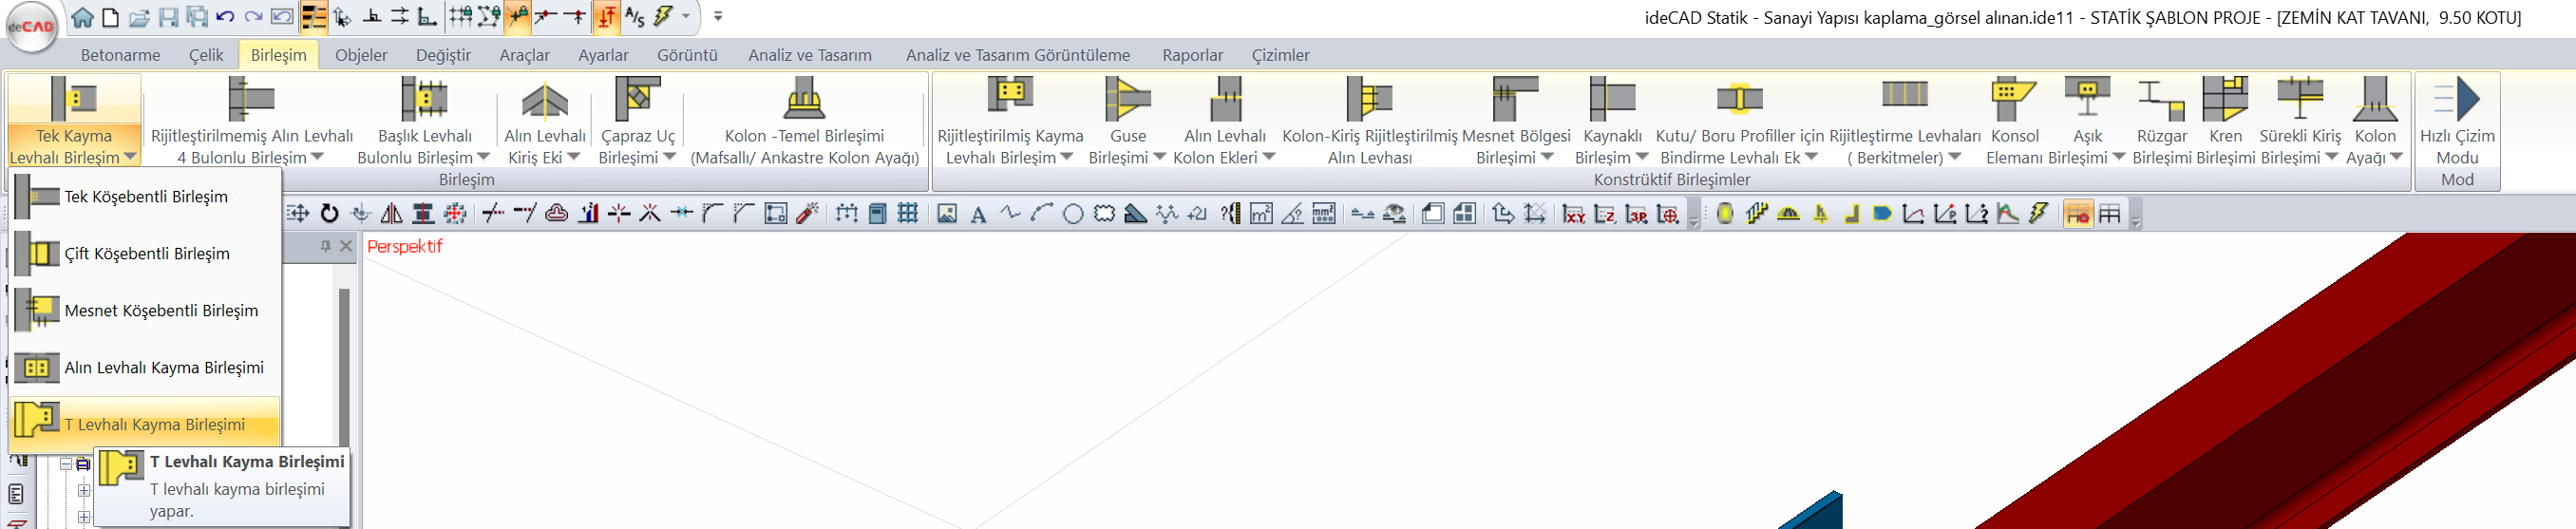Expand the Kaynaklı Birleşim dropdown arrow
Viewport: 2576px width, 529px height.
(x=1641, y=157)
